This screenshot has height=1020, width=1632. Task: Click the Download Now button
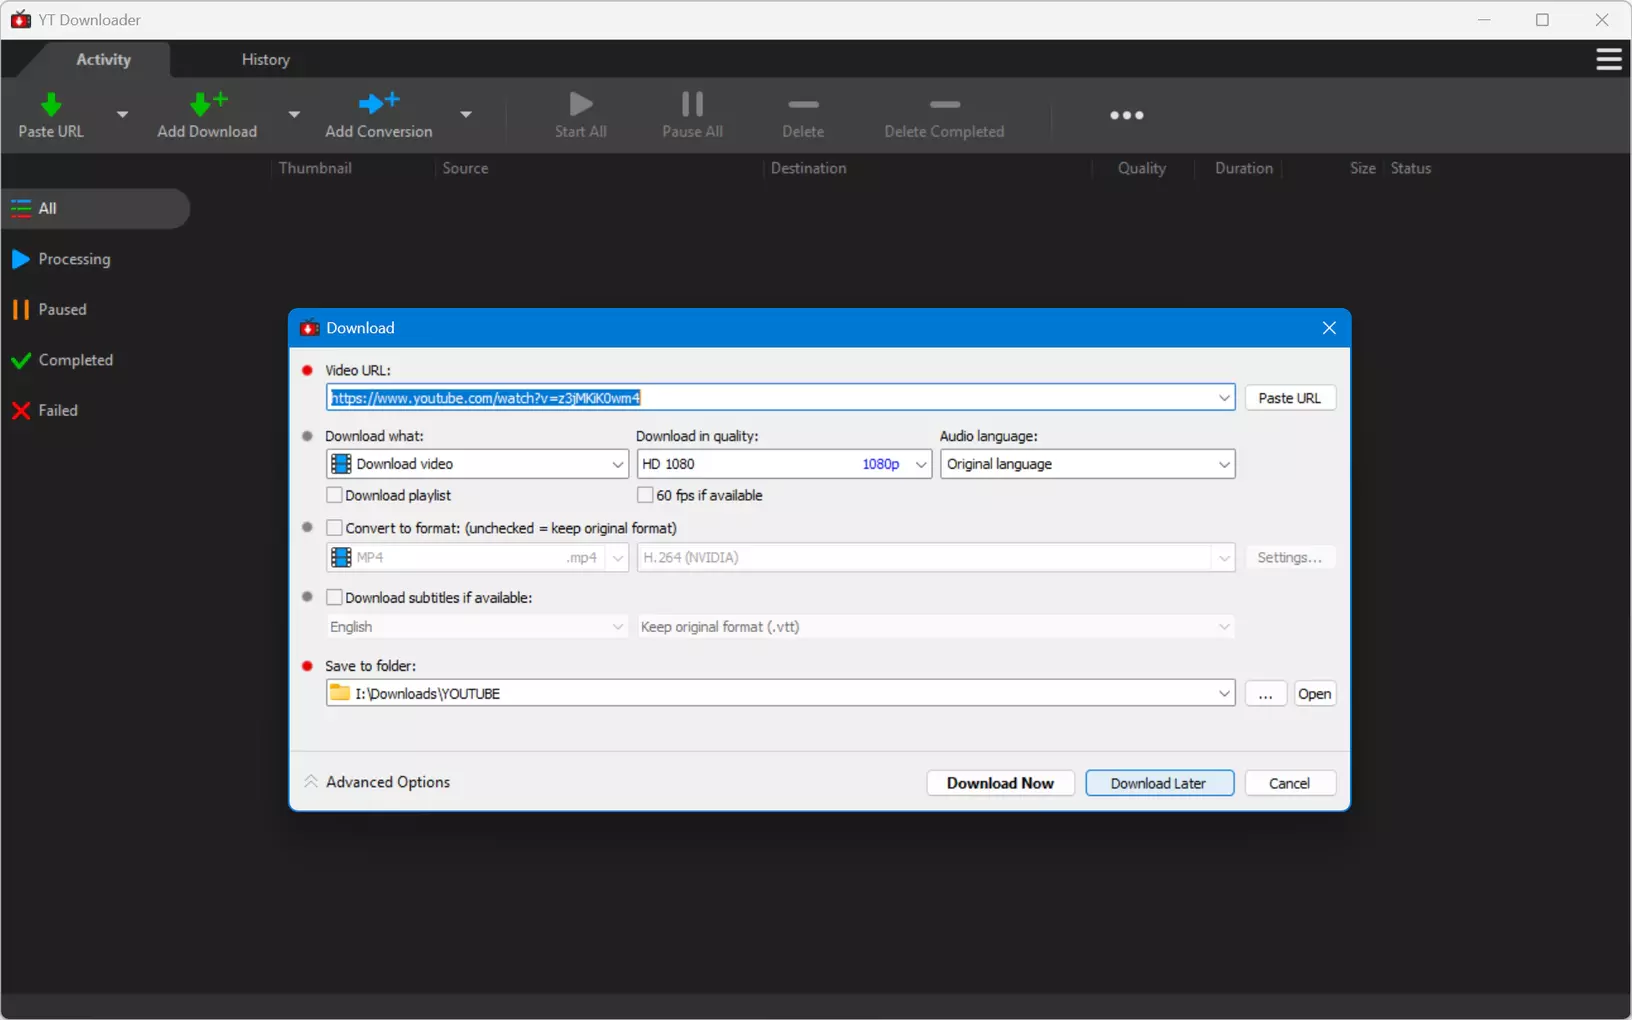(x=1000, y=783)
